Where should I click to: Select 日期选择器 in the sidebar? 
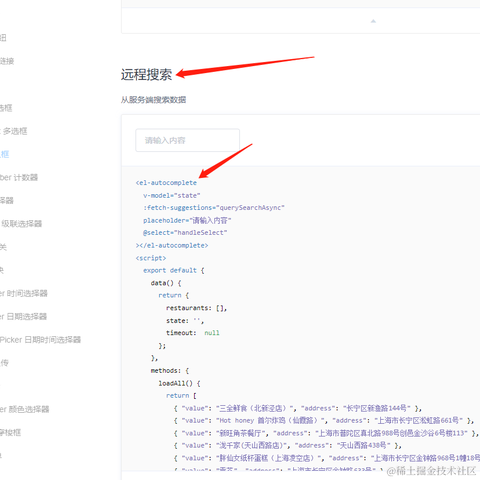pos(24,316)
